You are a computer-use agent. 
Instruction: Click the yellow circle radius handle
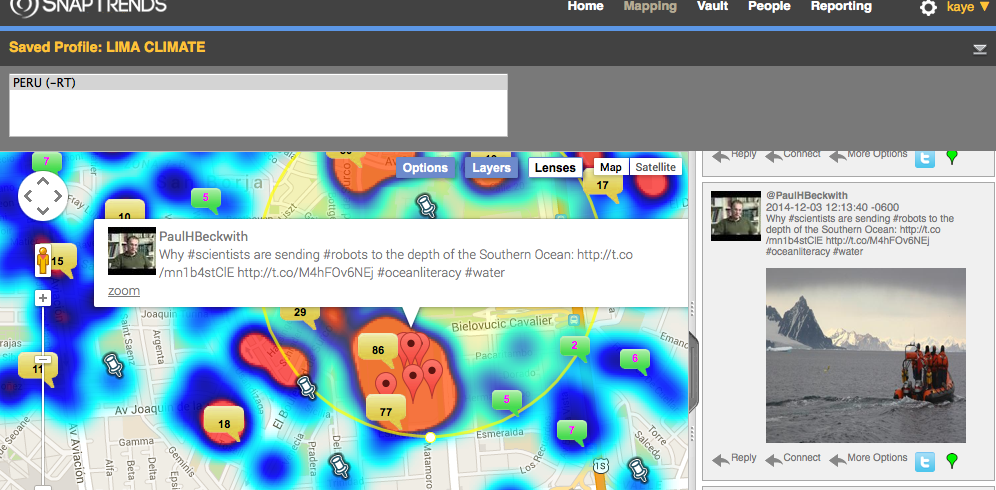tap(430, 437)
